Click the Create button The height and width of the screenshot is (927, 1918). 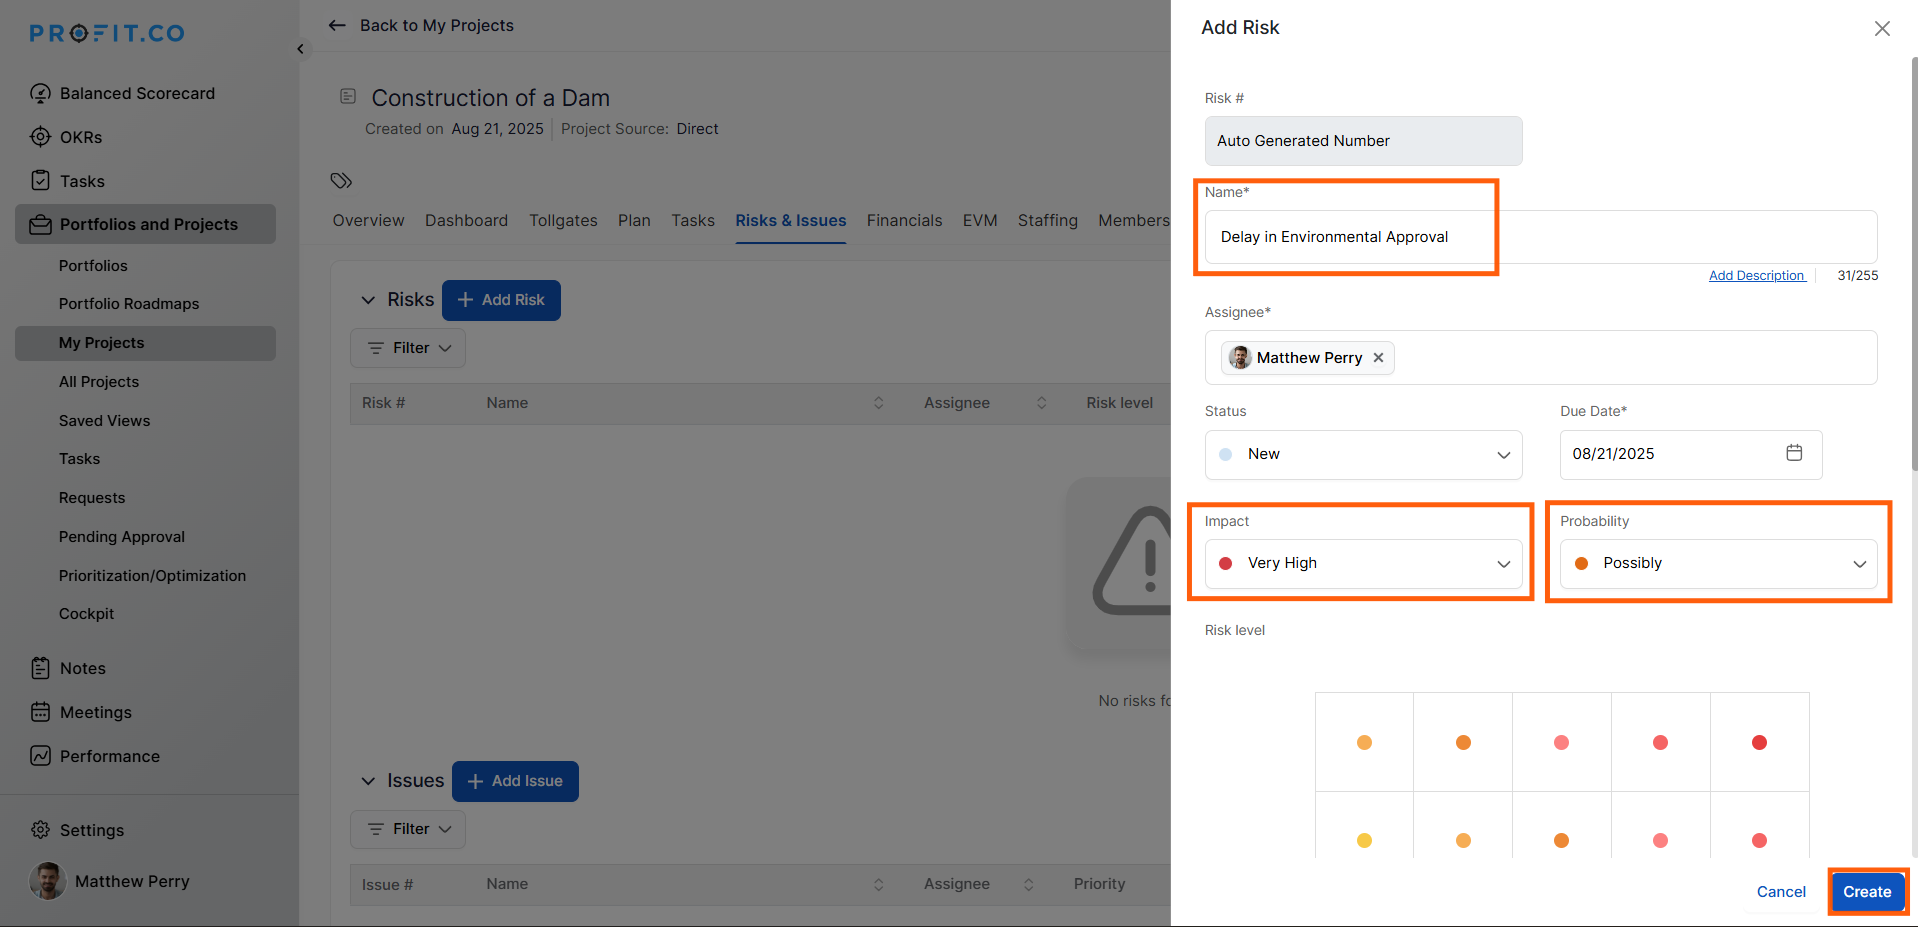[x=1866, y=891]
